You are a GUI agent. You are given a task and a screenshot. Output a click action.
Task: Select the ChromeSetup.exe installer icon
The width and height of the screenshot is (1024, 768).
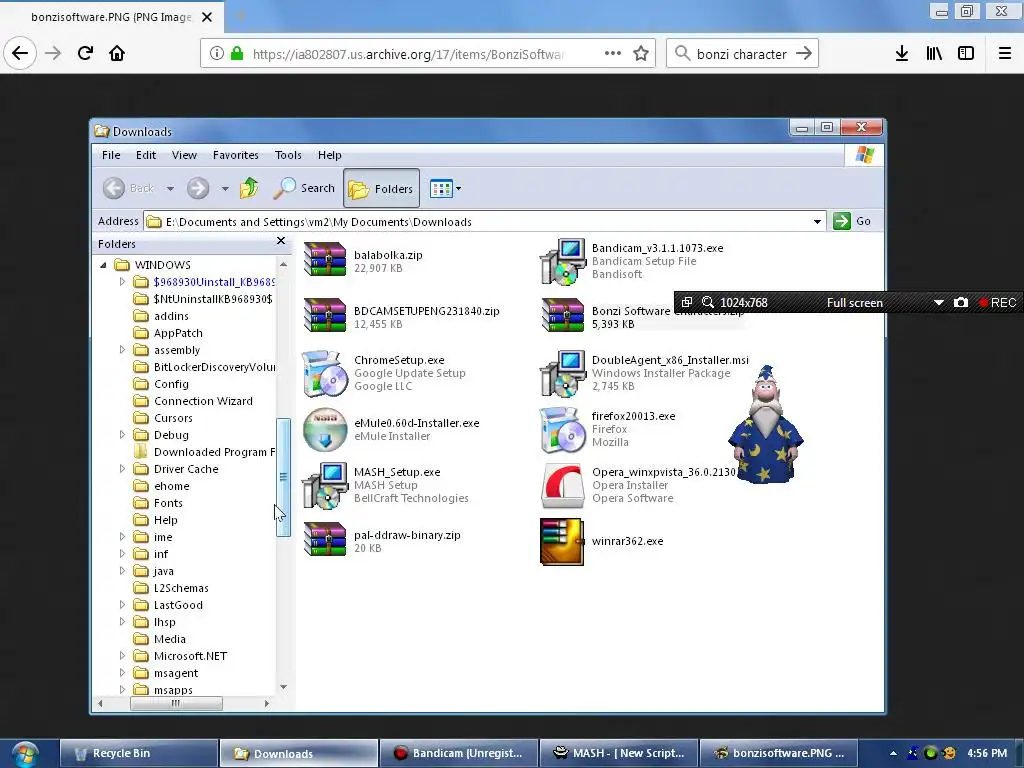(x=325, y=374)
